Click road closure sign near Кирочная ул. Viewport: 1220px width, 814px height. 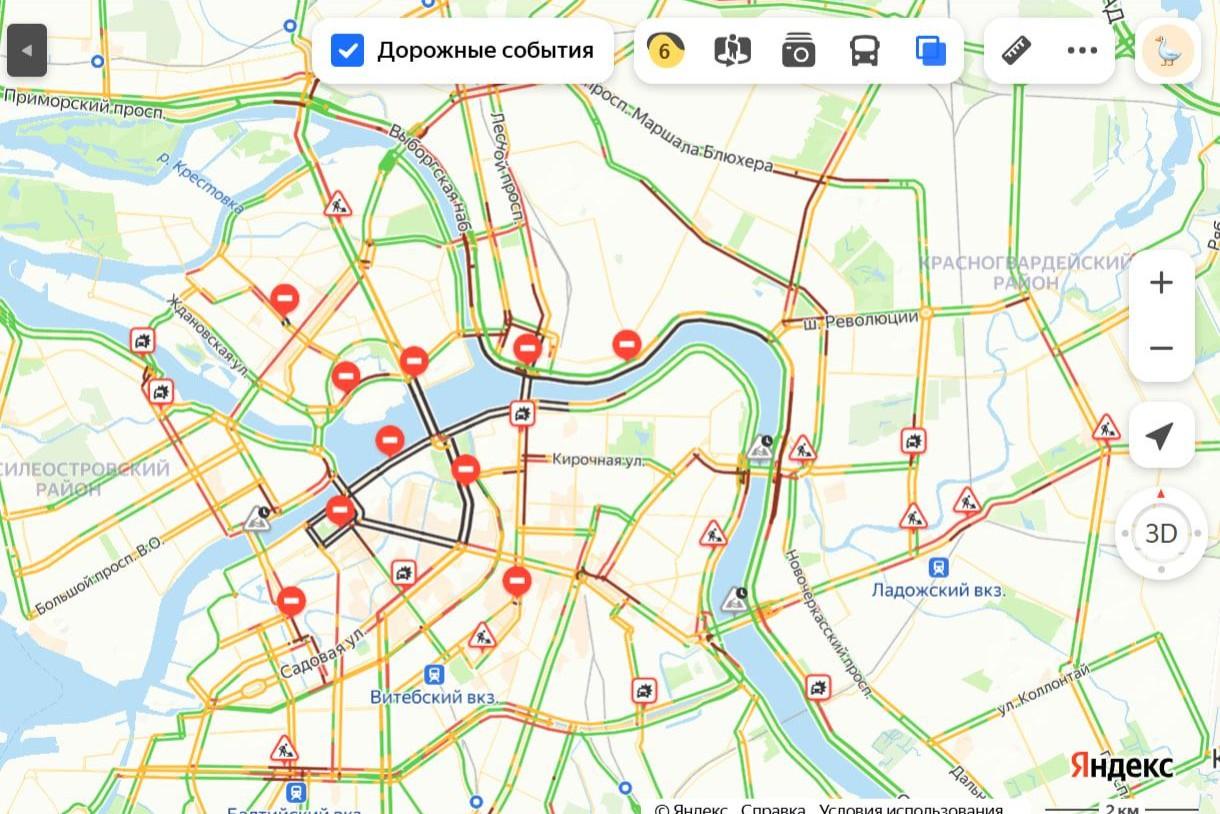pyautogui.click(x=465, y=468)
